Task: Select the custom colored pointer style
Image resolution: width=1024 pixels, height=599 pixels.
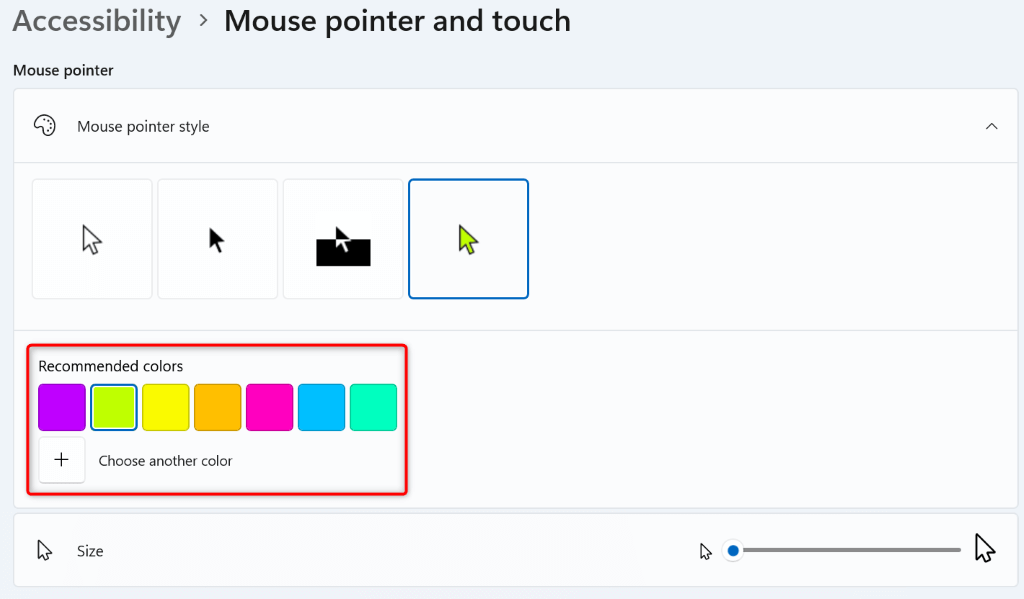Action: click(x=468, y=238)
